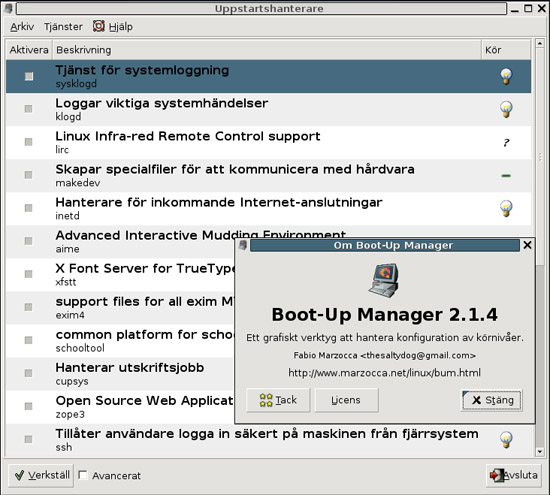Click the Boot-Up Manager 2.1.4 heading
550x495 pixels.
point(384,315)
